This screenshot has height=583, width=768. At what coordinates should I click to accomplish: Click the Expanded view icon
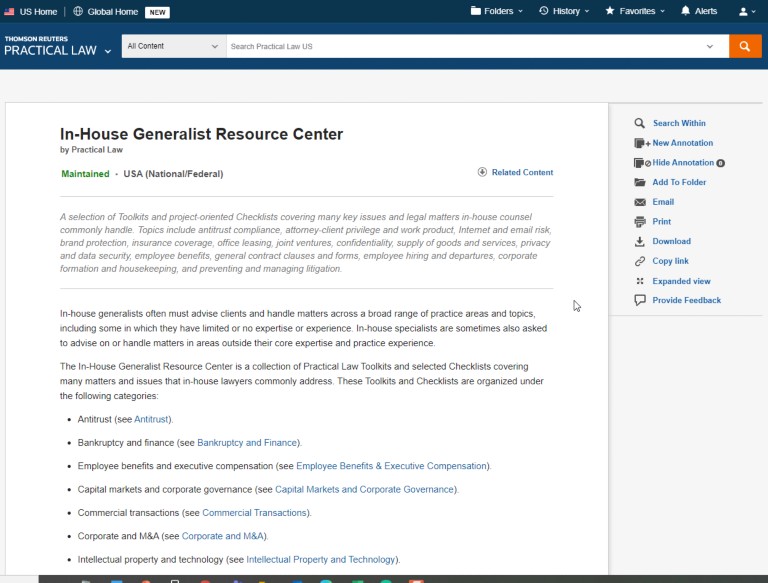(x=640, y=281)
